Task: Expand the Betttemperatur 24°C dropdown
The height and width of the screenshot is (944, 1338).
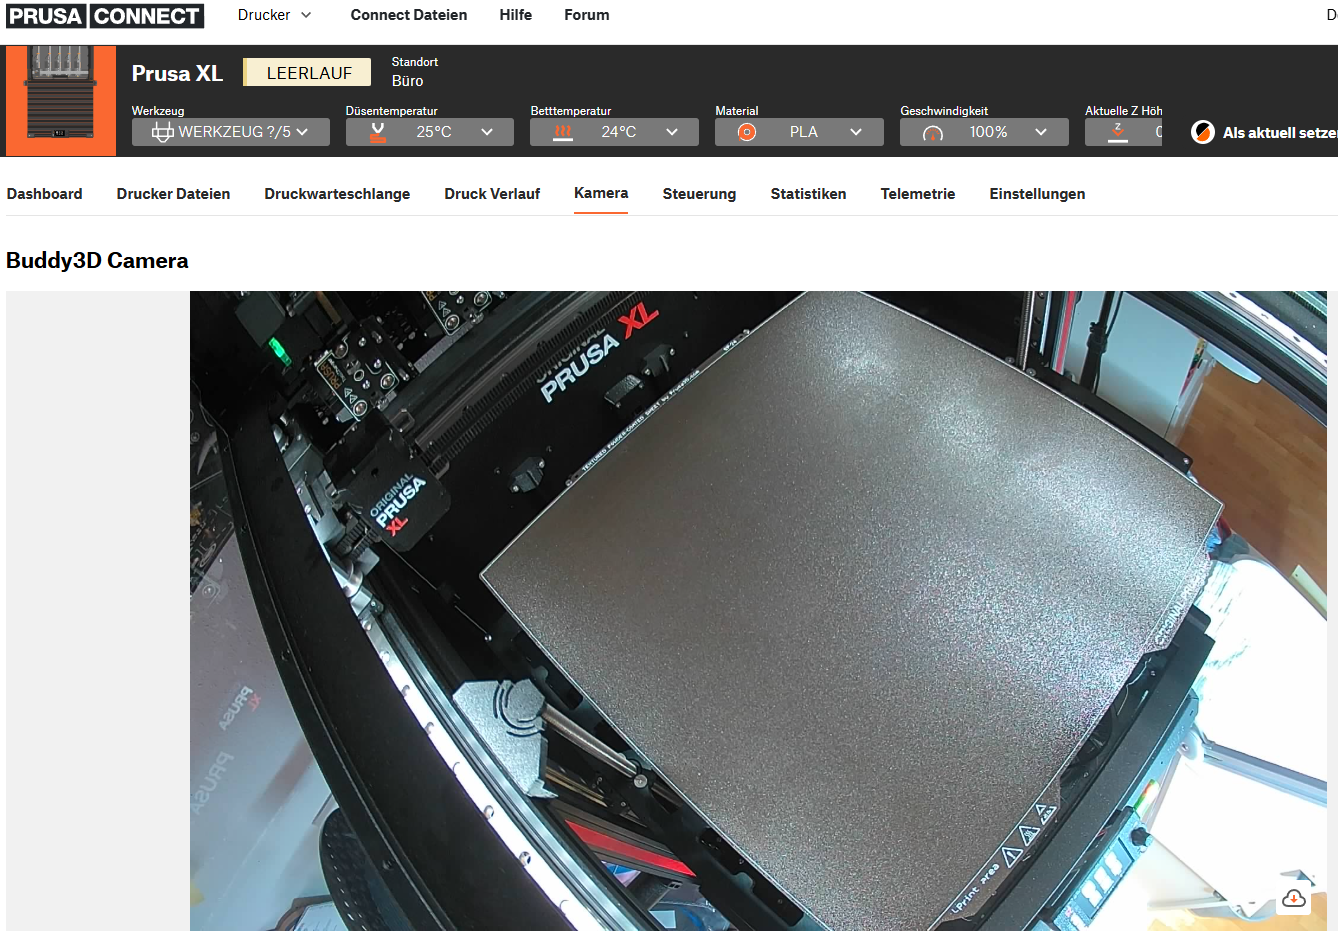Action: click(x=614, y=132)
